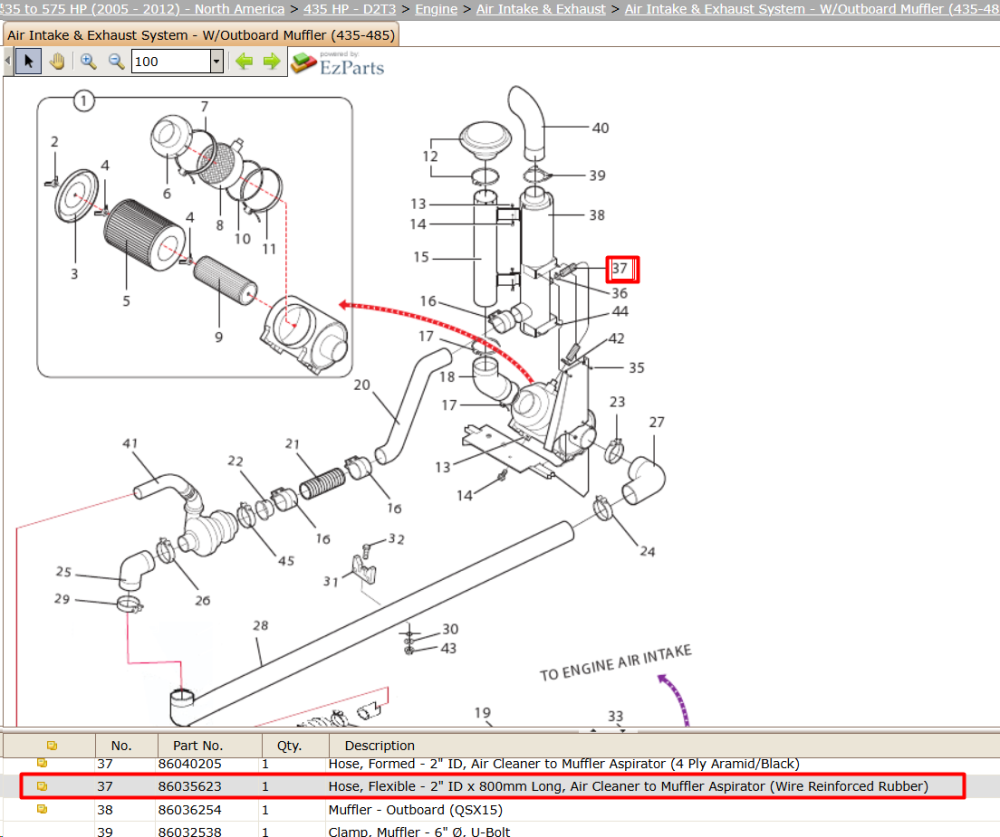Click the zoom percentage field showing 100

pyautogui.click(x=171, y=61)
